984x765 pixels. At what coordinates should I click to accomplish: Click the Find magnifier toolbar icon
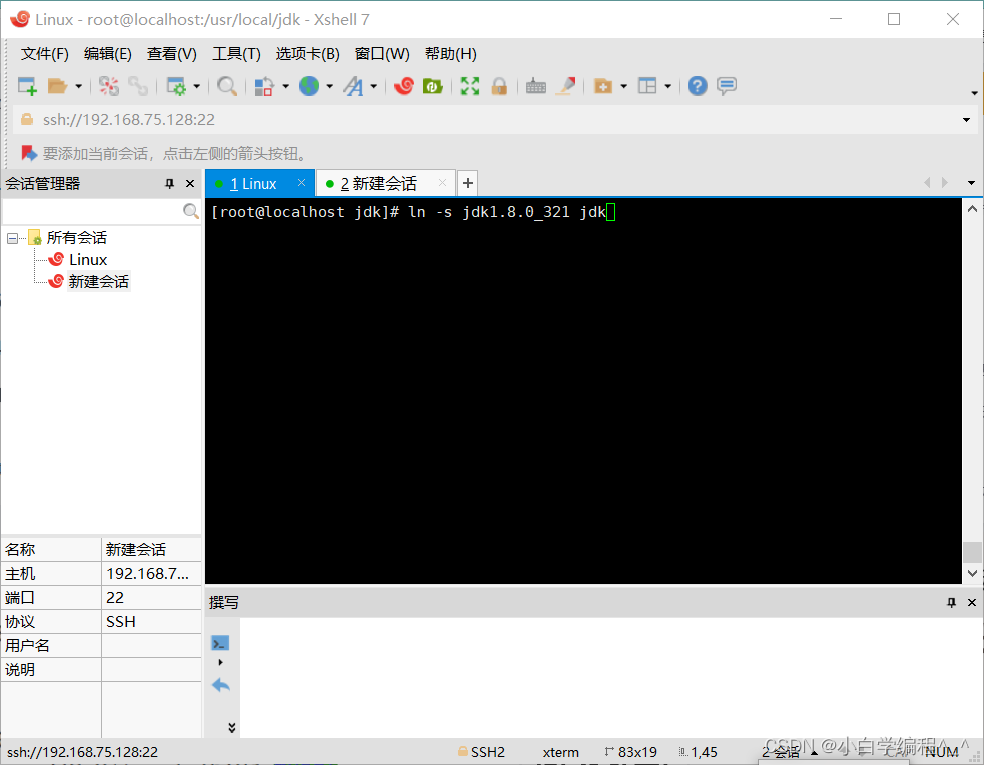point(227,86)
